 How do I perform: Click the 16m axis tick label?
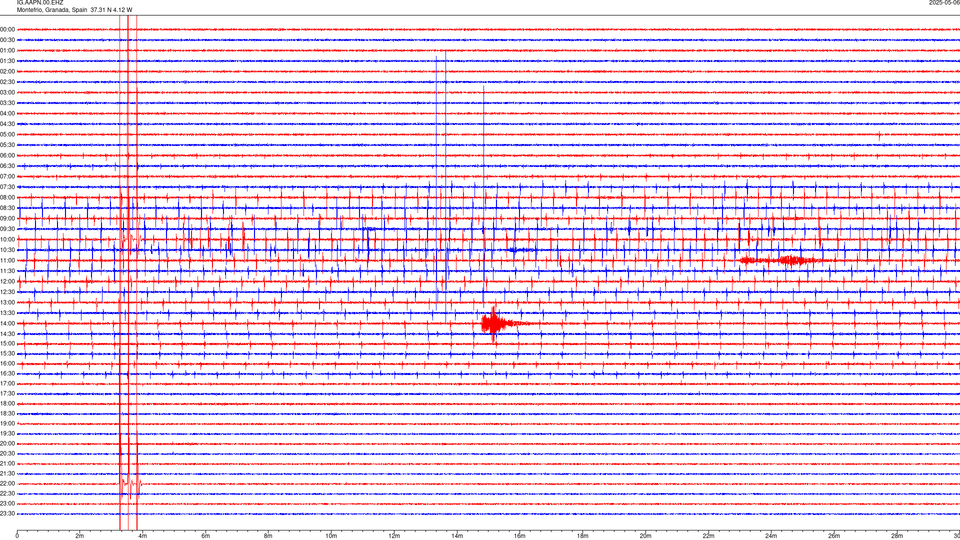point(520,536)
